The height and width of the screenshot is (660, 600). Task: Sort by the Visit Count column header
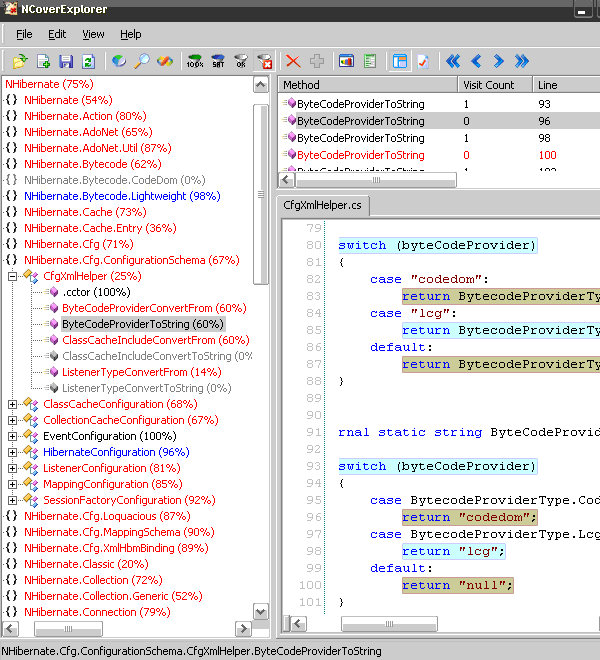click(x=495, y=85)
